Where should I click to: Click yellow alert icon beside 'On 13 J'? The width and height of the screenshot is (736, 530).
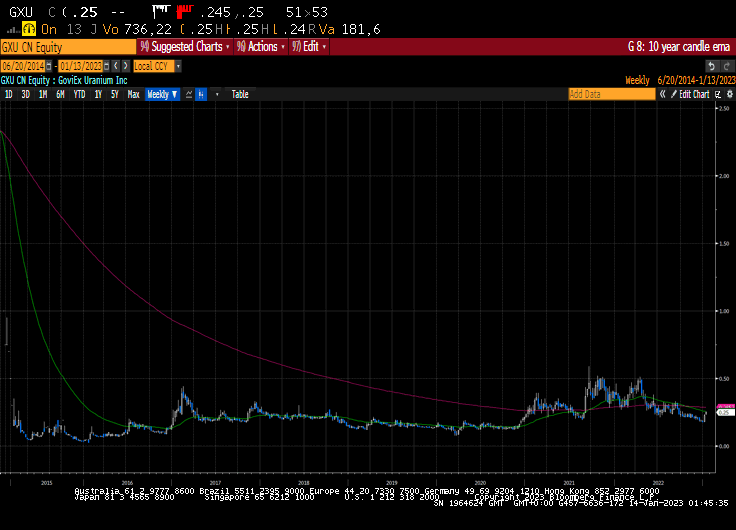pyautogui.click(x=29, y=29)
